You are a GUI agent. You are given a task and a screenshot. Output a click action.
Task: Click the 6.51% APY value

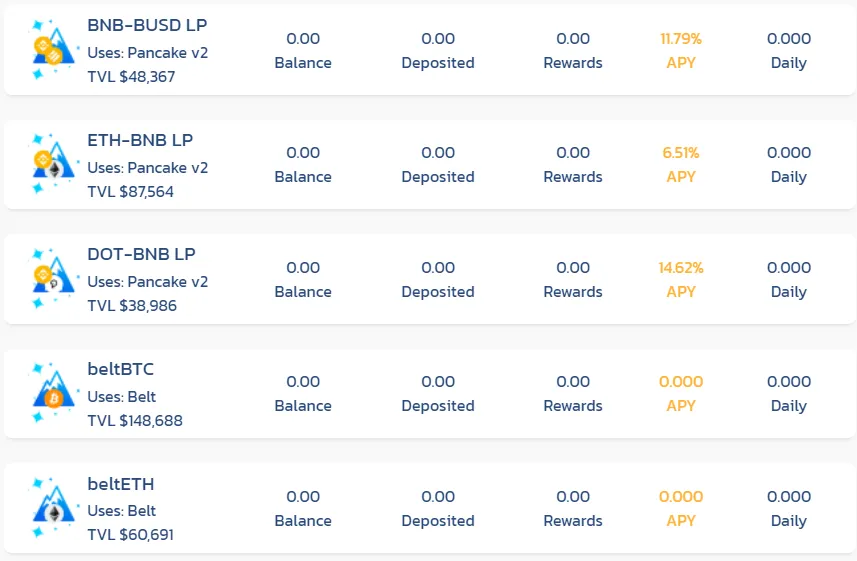pyautogui.click(x=680, y=153)
